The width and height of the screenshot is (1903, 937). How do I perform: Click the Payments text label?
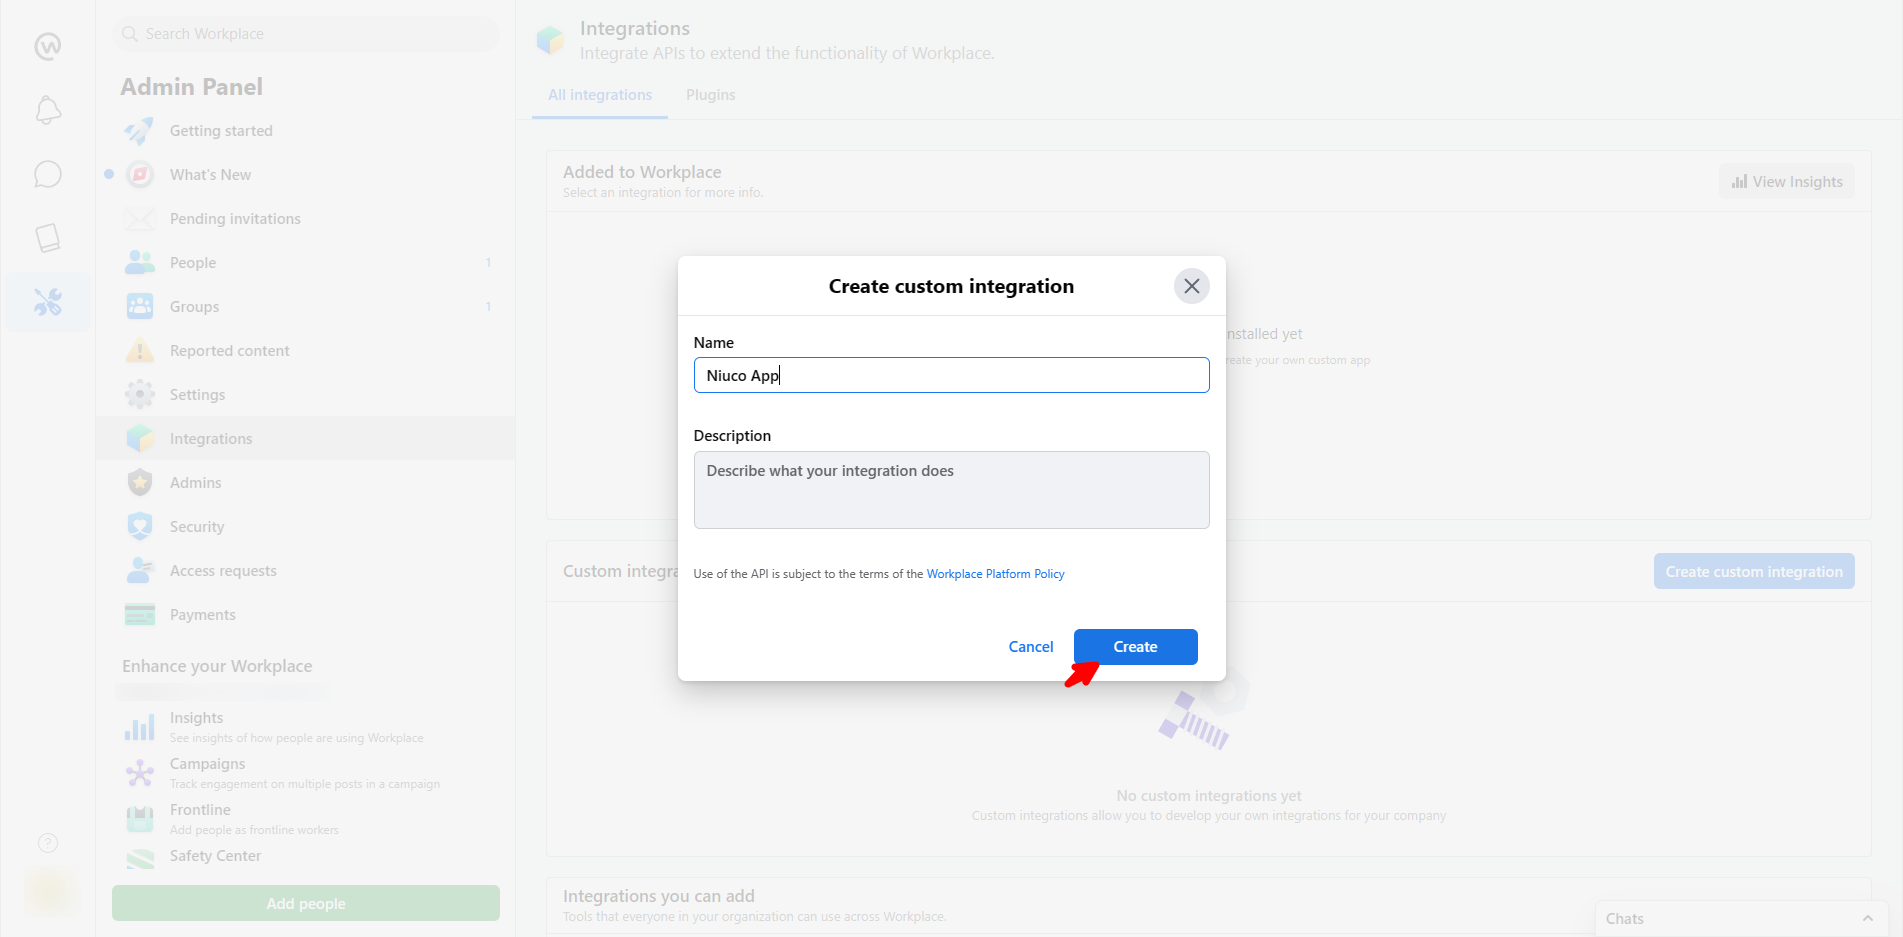[x=203, y=615]
